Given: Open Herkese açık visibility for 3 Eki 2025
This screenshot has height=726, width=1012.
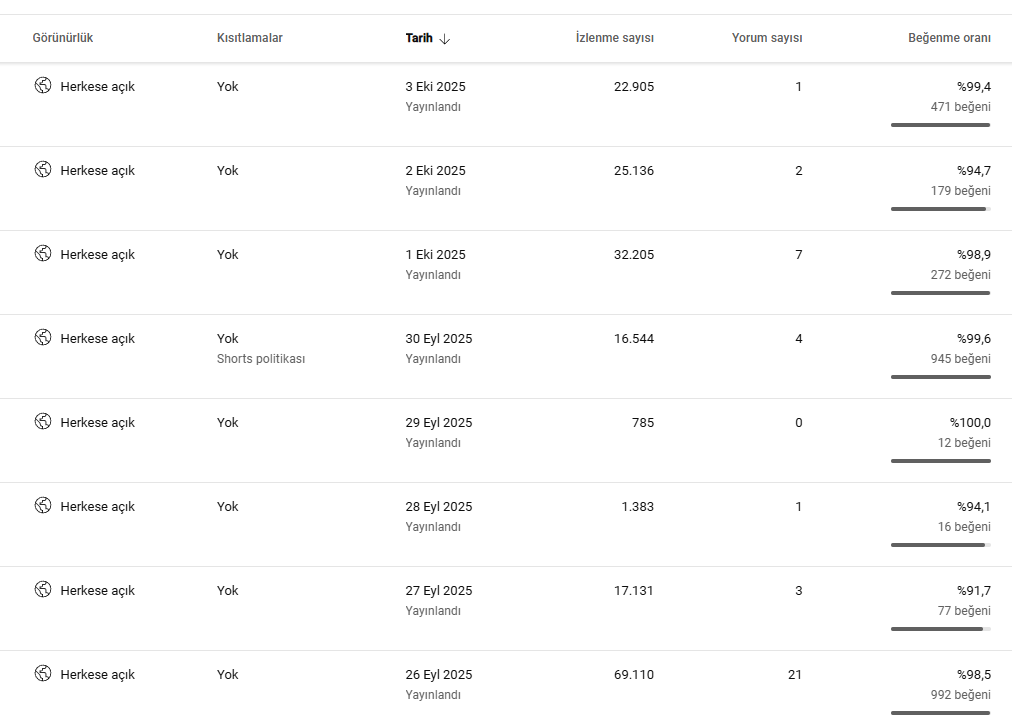Looking at the screenshot, I should [x=97, y=86].
